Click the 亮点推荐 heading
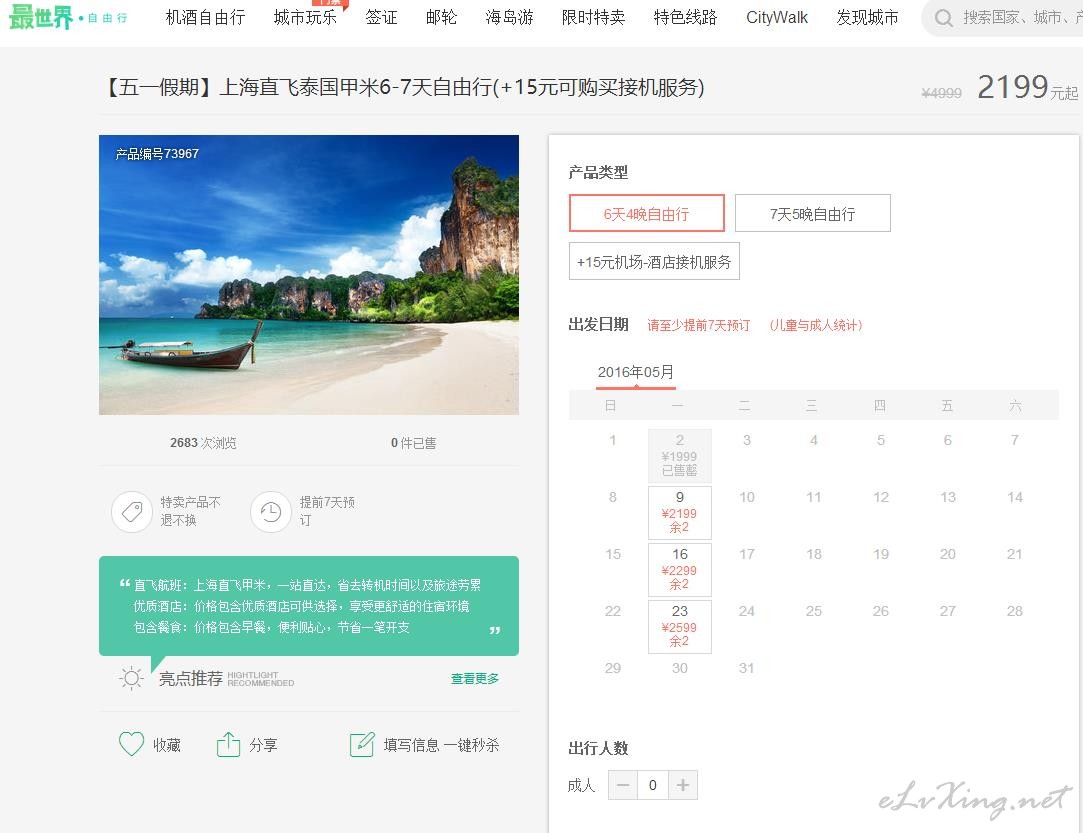 [191, 678]
